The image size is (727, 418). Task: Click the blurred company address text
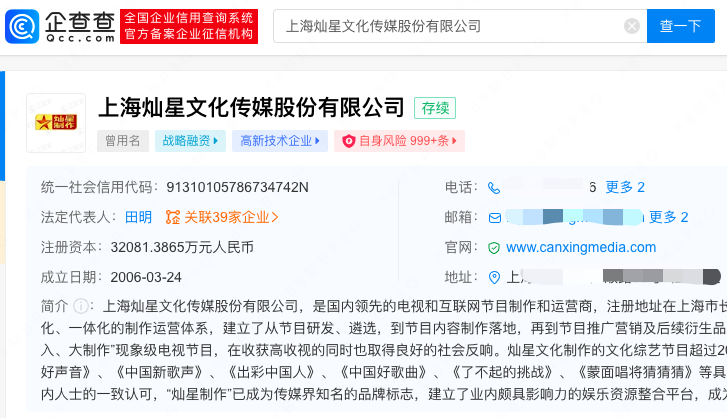[x=613, y=277]
